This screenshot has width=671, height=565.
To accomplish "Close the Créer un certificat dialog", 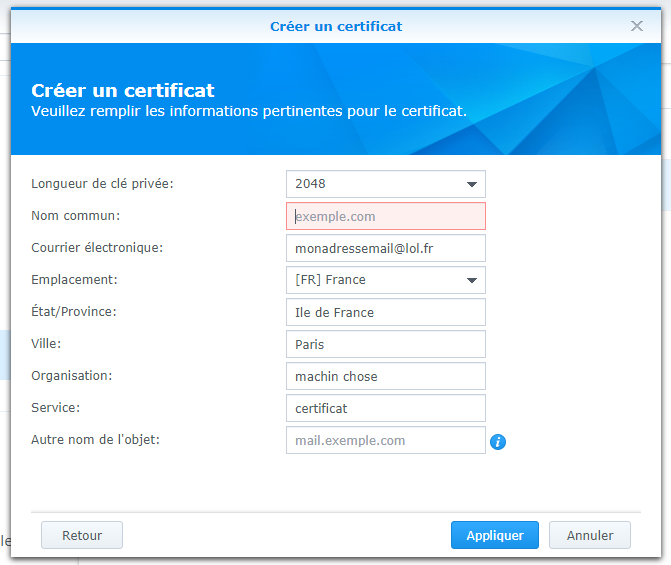I will 637,26.
